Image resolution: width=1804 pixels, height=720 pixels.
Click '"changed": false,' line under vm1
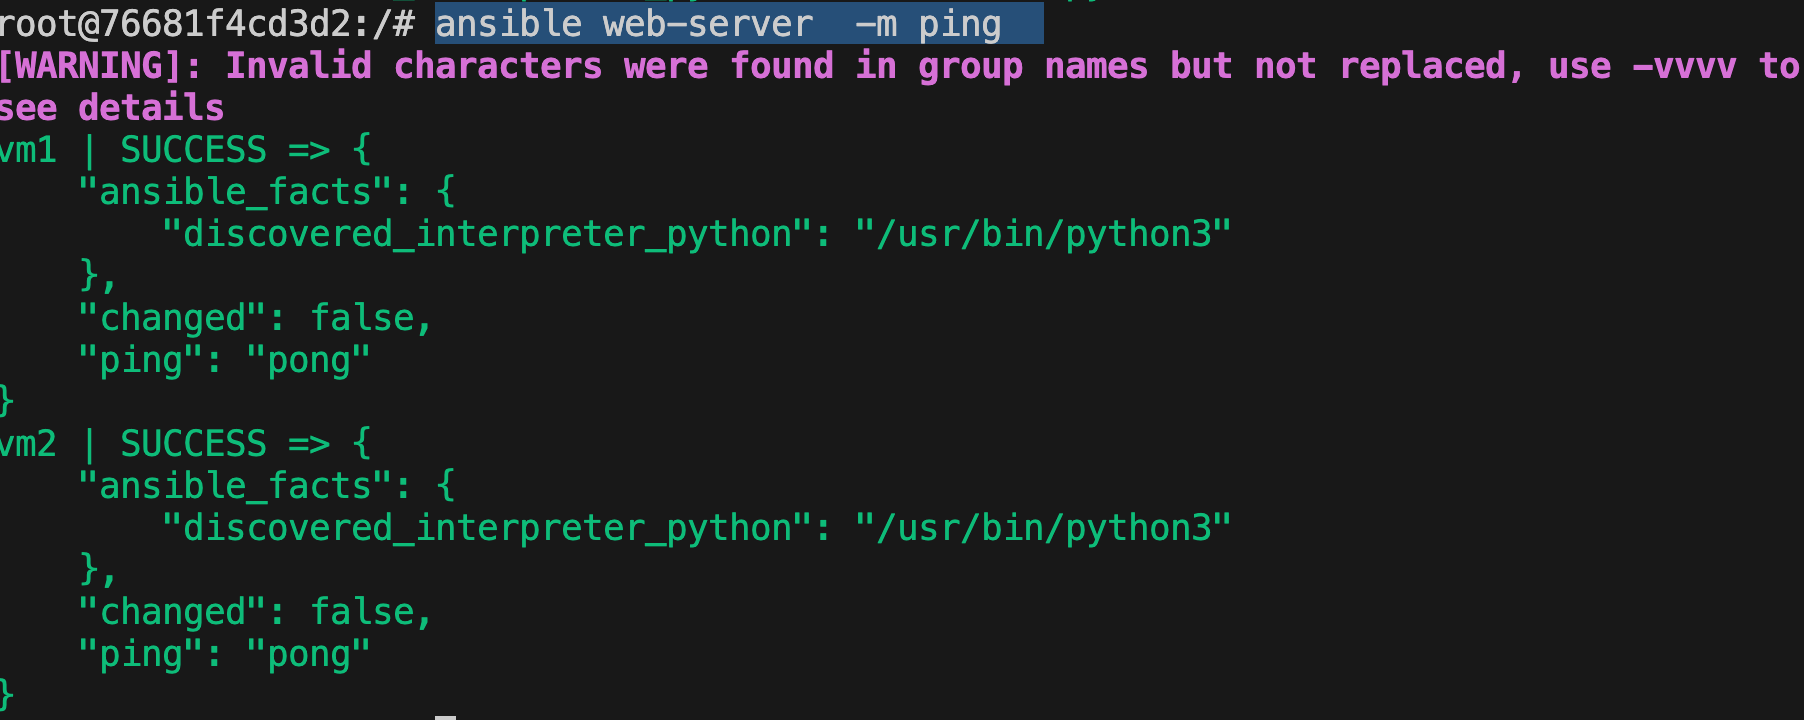pyautogui.click(x=255, y=318)
